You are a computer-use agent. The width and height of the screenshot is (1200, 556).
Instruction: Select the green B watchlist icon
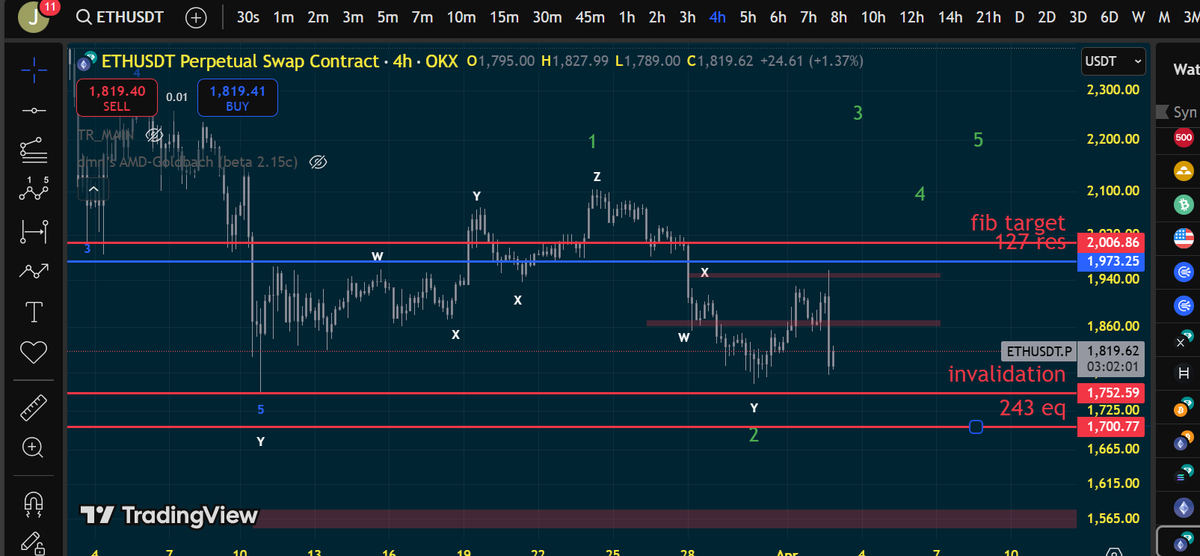click(x=1183, y=204)
